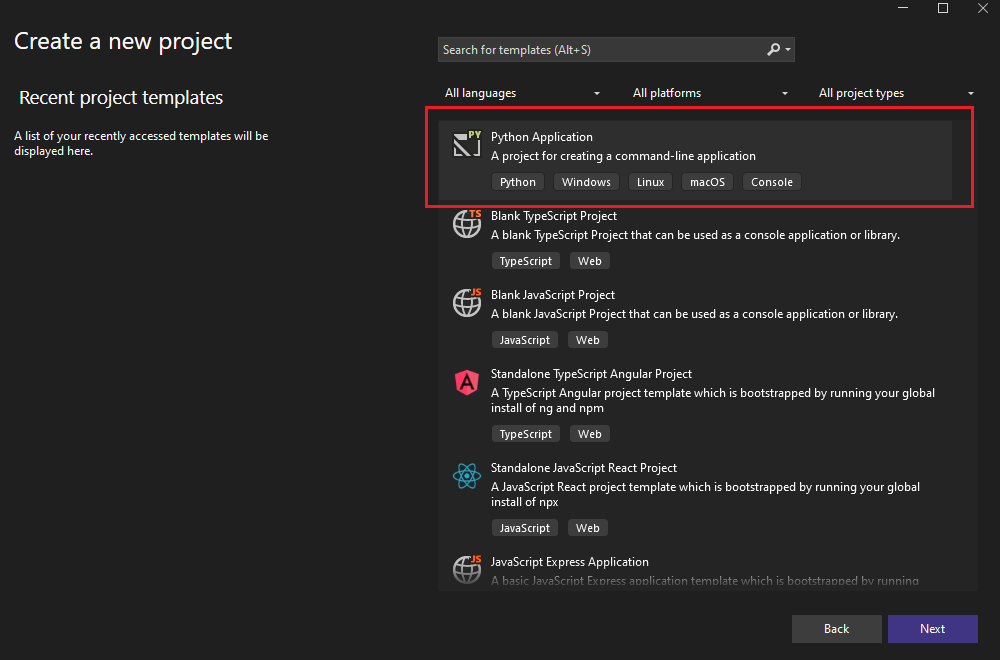Click the Blank TypeScript Project description text
Viewport: 1000px width, 660px height.
click(695, 235)
